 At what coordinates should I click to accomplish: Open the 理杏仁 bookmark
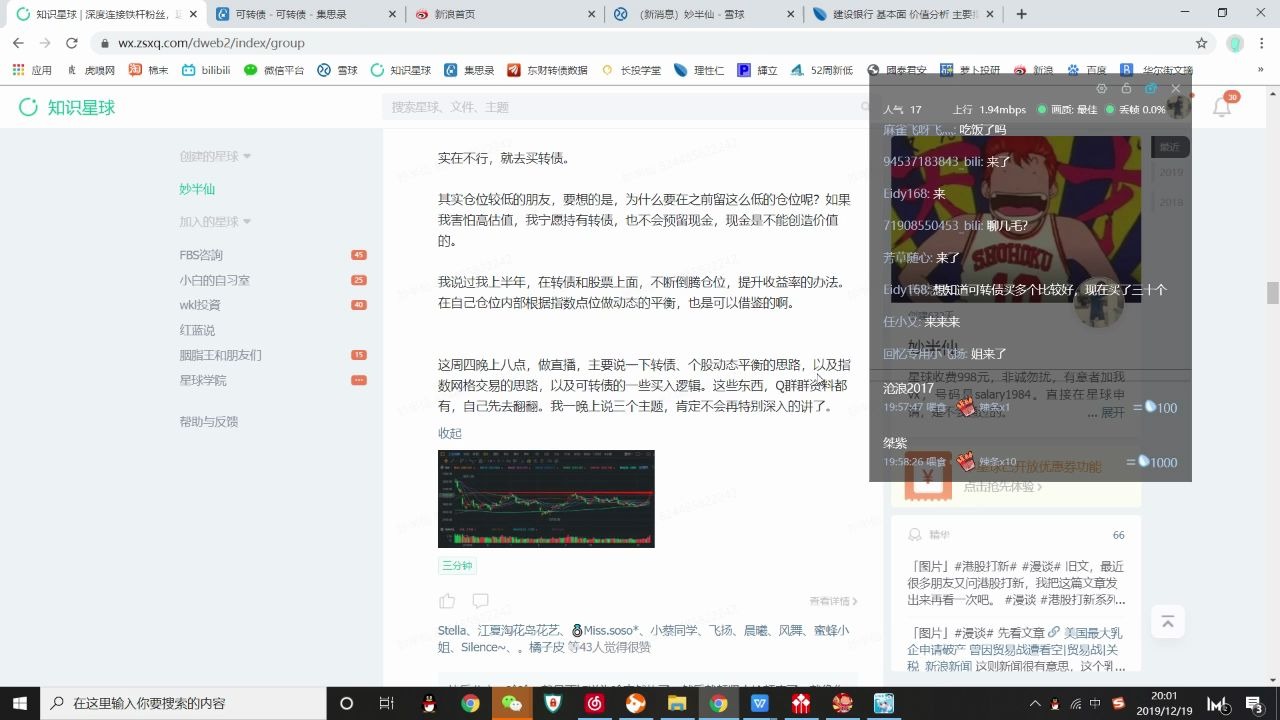[699, 70]
